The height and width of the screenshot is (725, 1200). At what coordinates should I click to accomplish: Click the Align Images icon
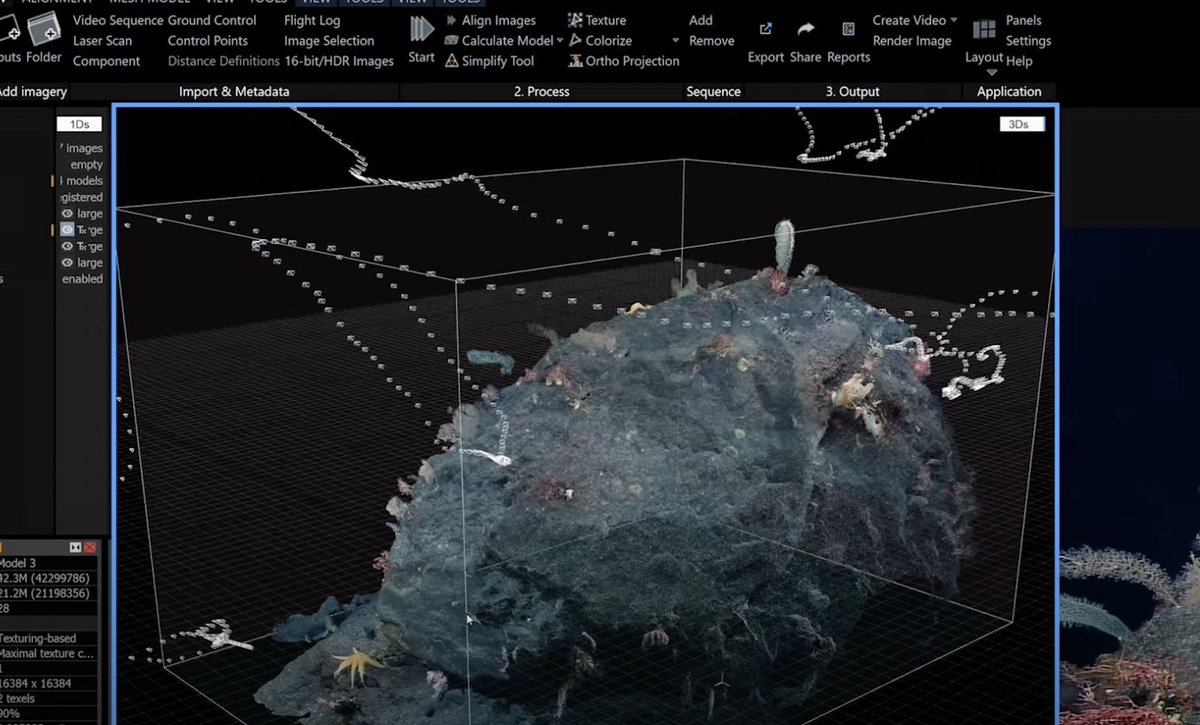tap(451, 20)
